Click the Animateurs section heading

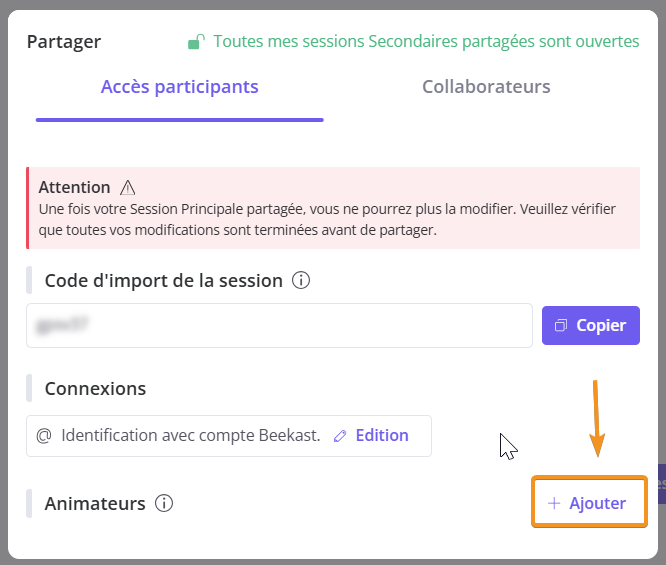tap(95, 503)
